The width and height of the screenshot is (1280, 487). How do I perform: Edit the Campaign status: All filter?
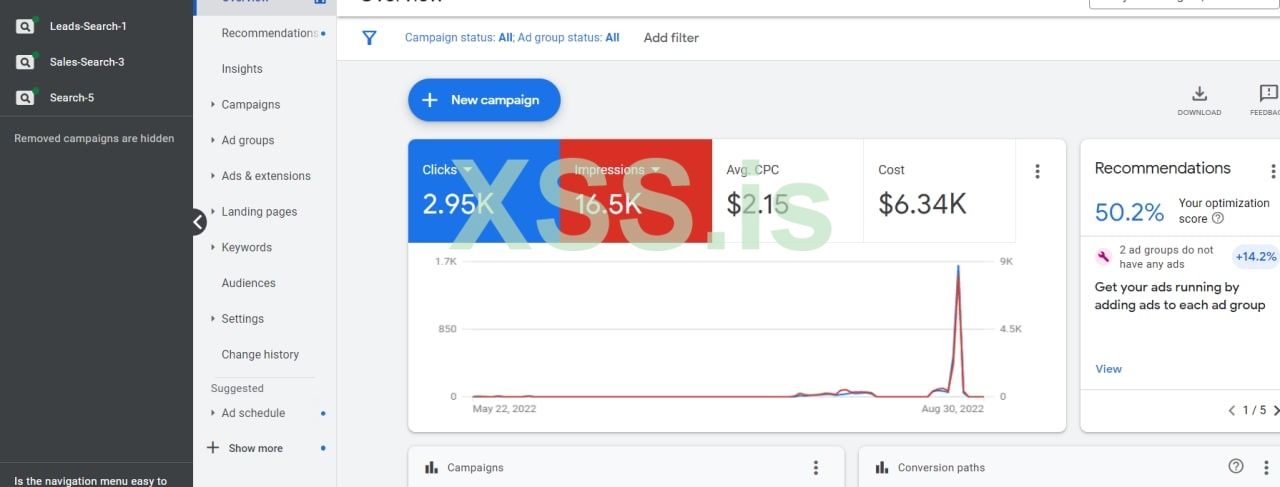[458, 38]
